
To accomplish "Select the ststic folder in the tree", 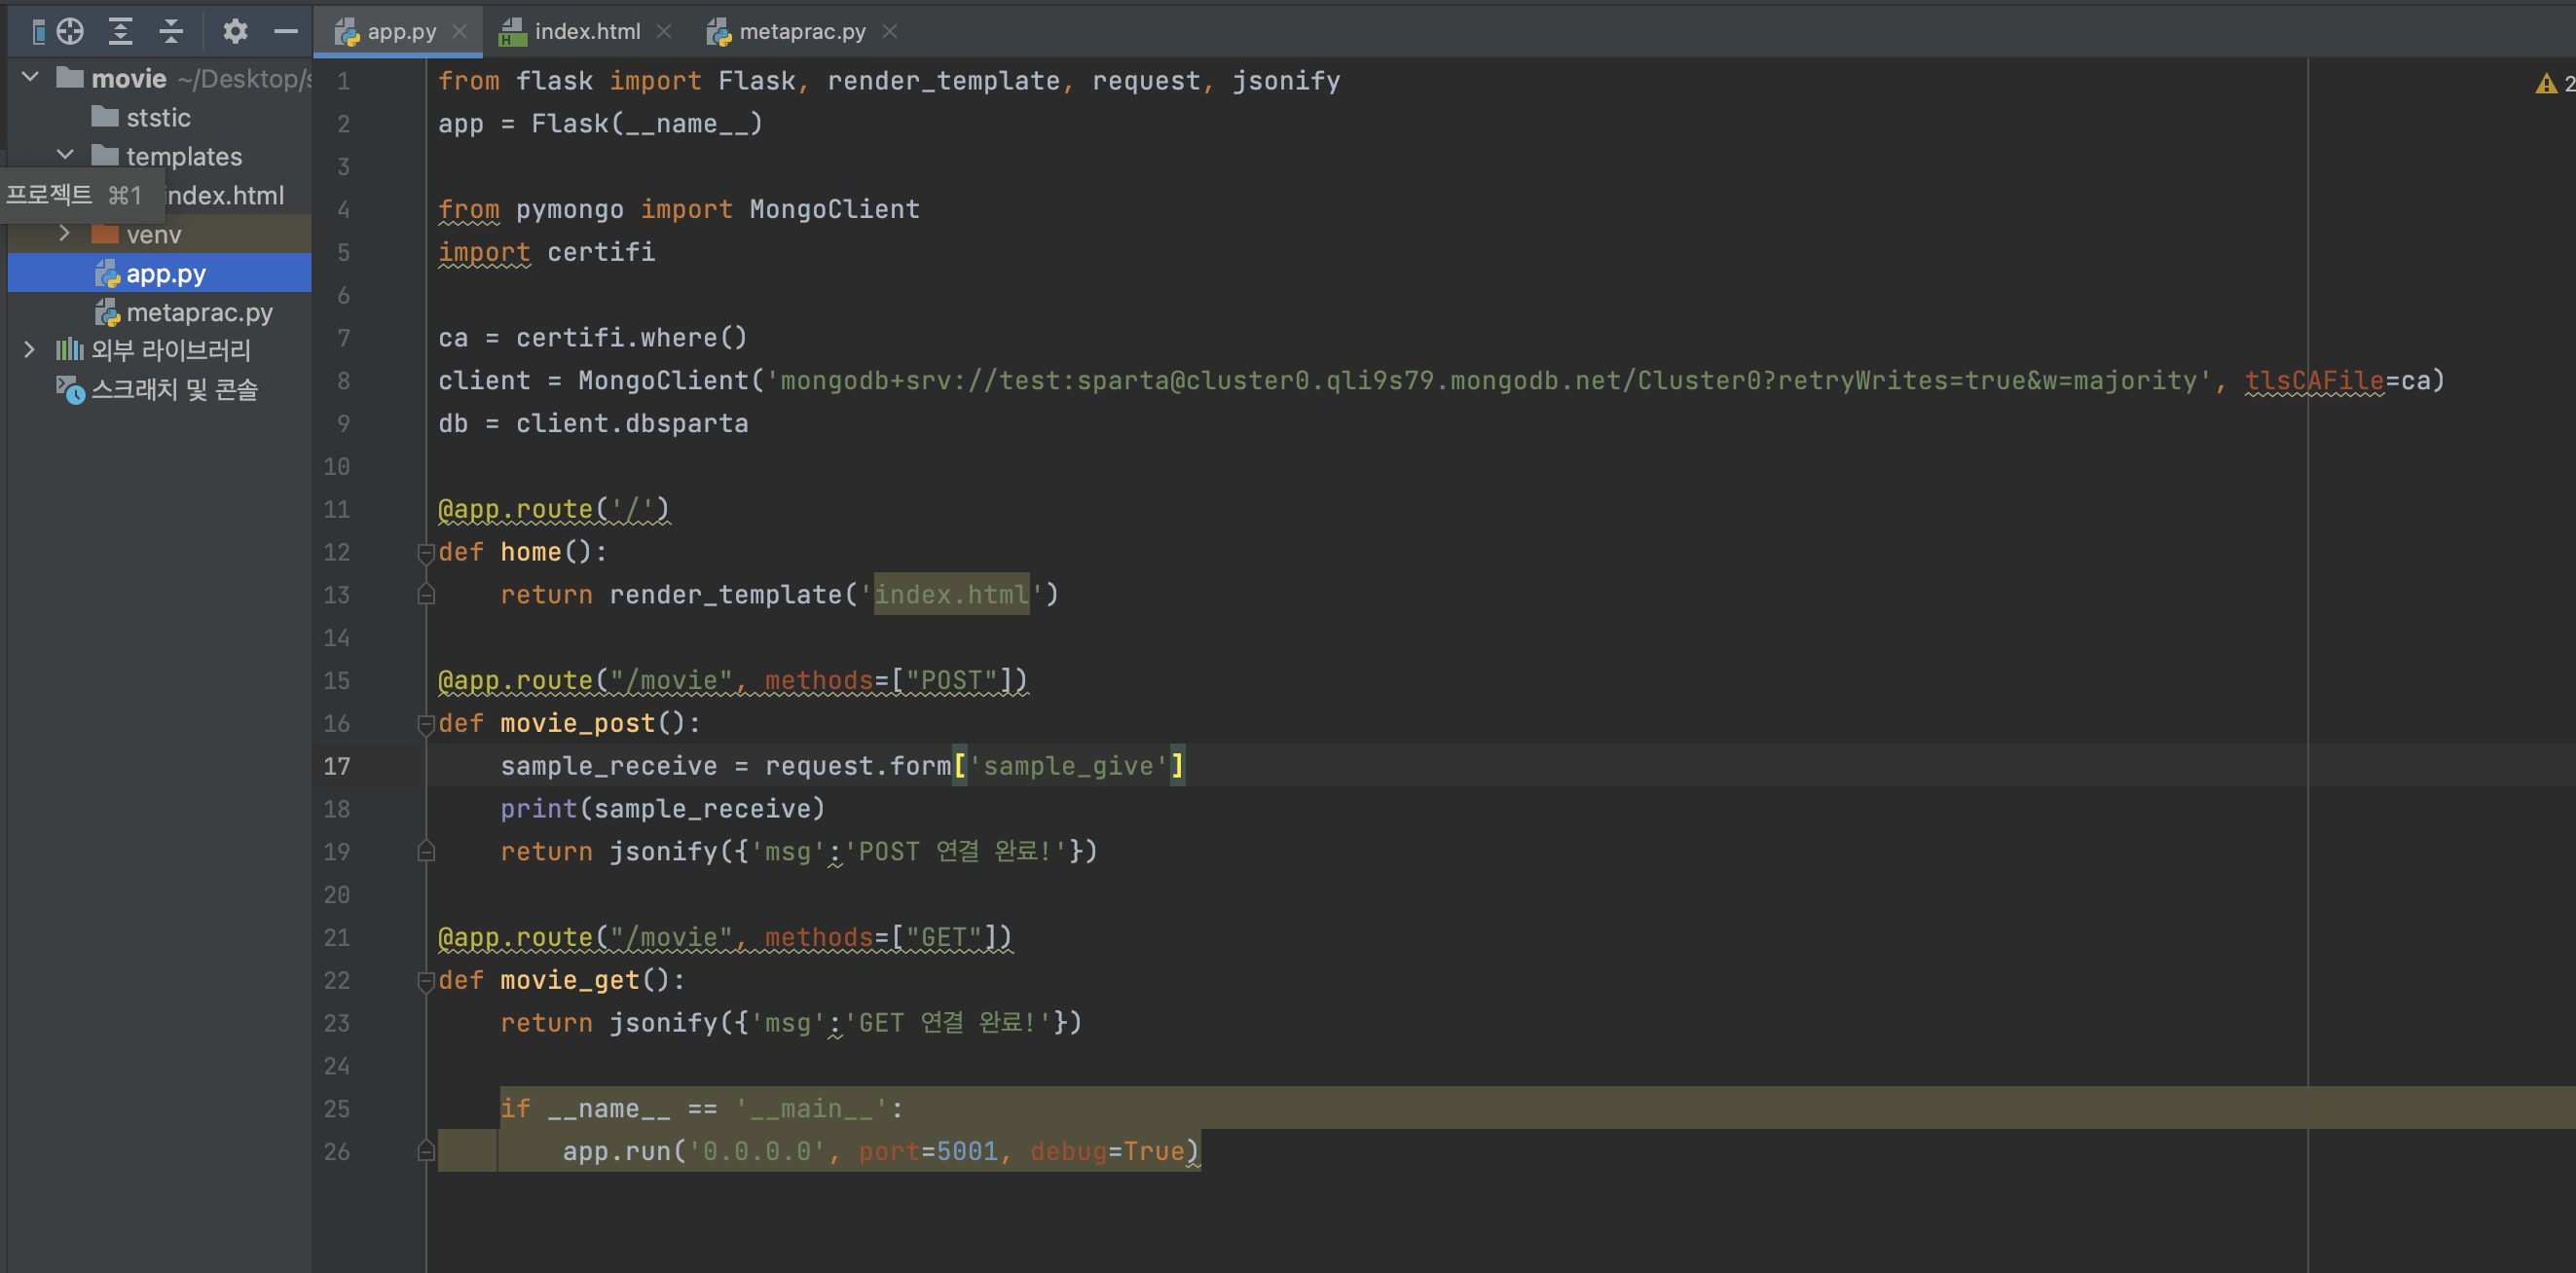I will [x=160, y=117].
